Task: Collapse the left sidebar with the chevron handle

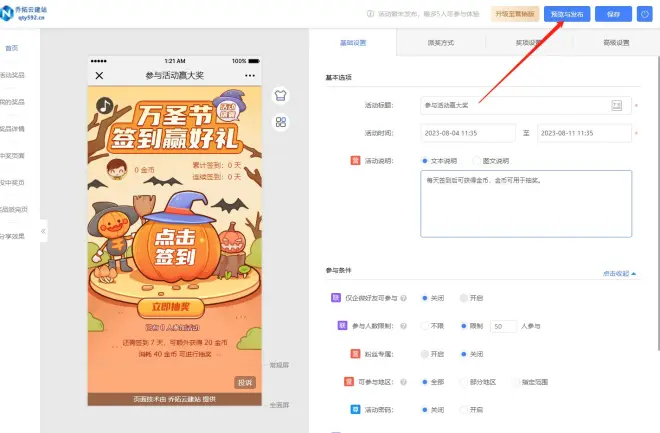Action: pyautogui.click(x=43, y=231)
